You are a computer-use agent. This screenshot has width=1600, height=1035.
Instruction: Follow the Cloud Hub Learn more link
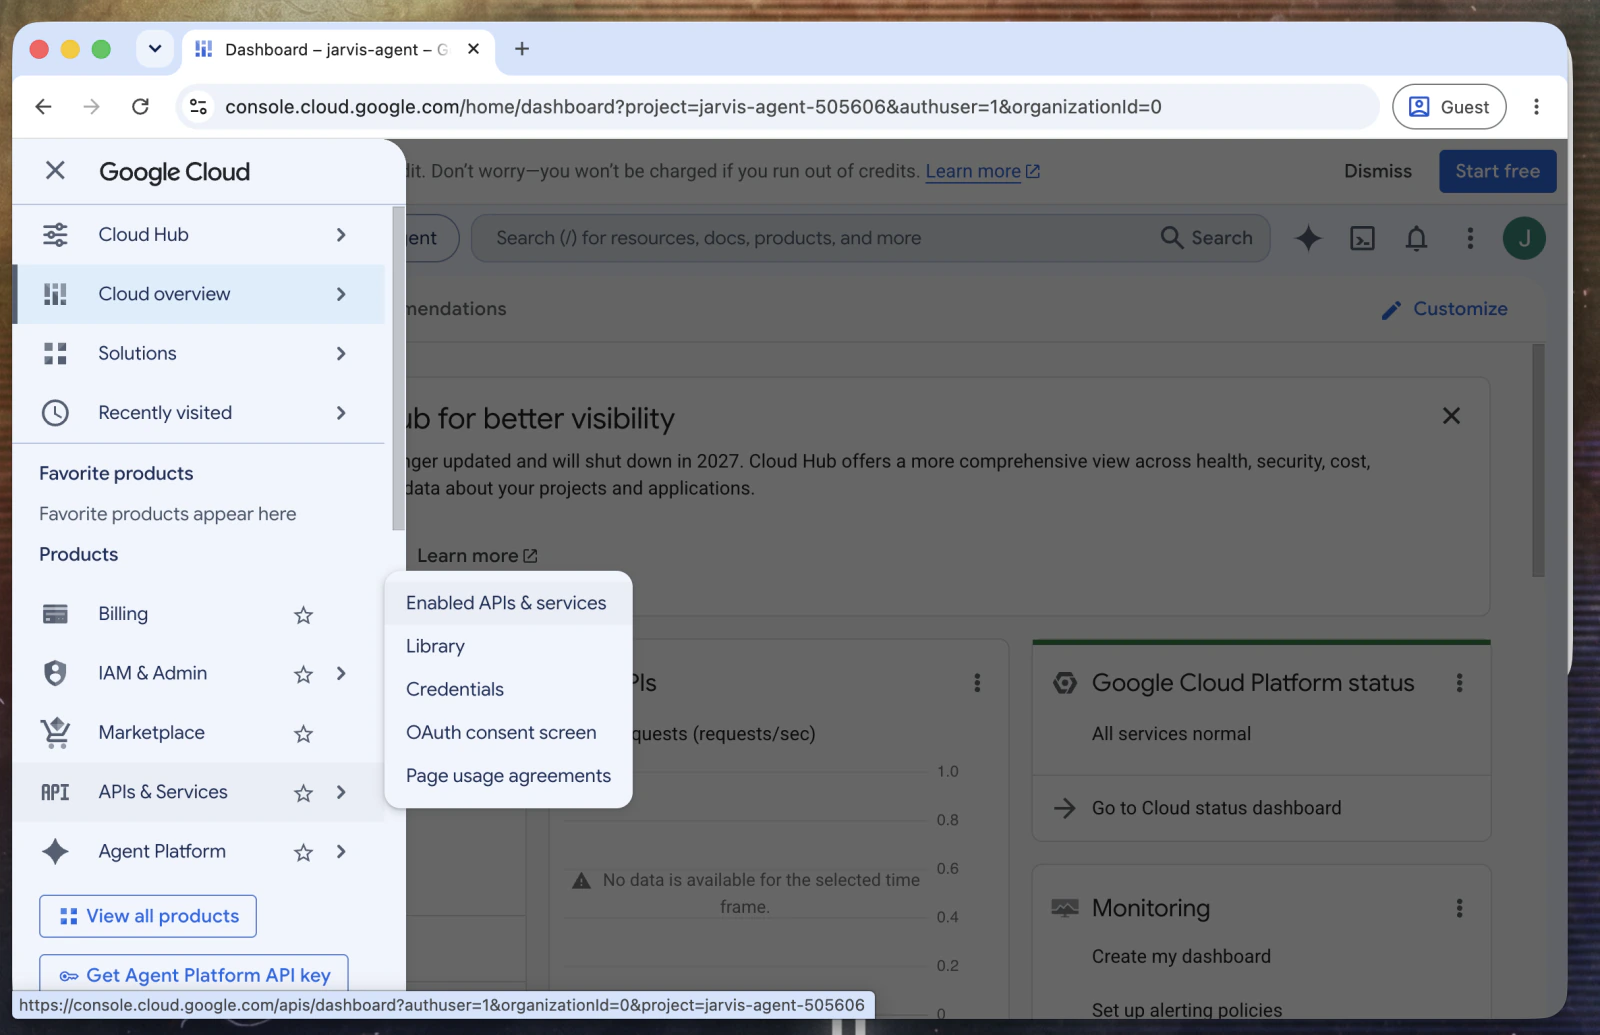477,556
